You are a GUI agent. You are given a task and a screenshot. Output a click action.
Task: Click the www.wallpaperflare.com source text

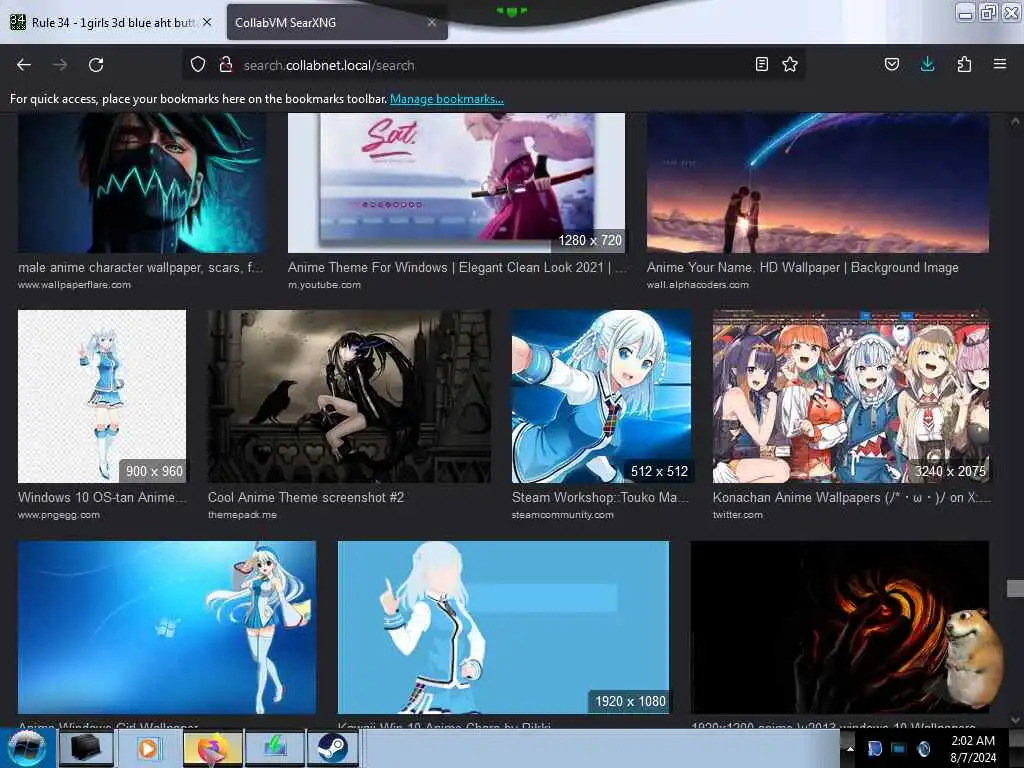coord(74,285)
